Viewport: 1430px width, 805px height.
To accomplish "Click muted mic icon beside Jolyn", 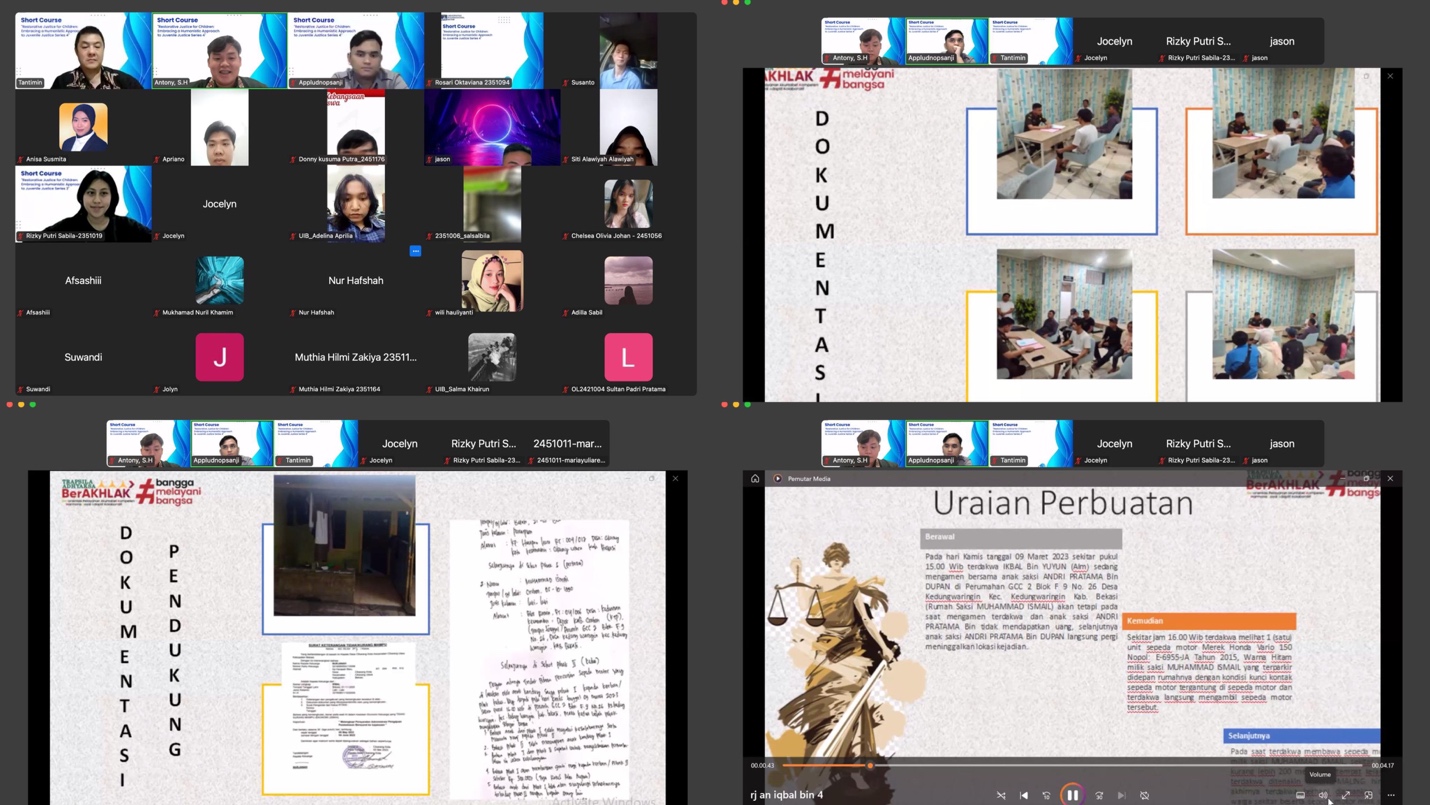I will (x=157, y=389).
